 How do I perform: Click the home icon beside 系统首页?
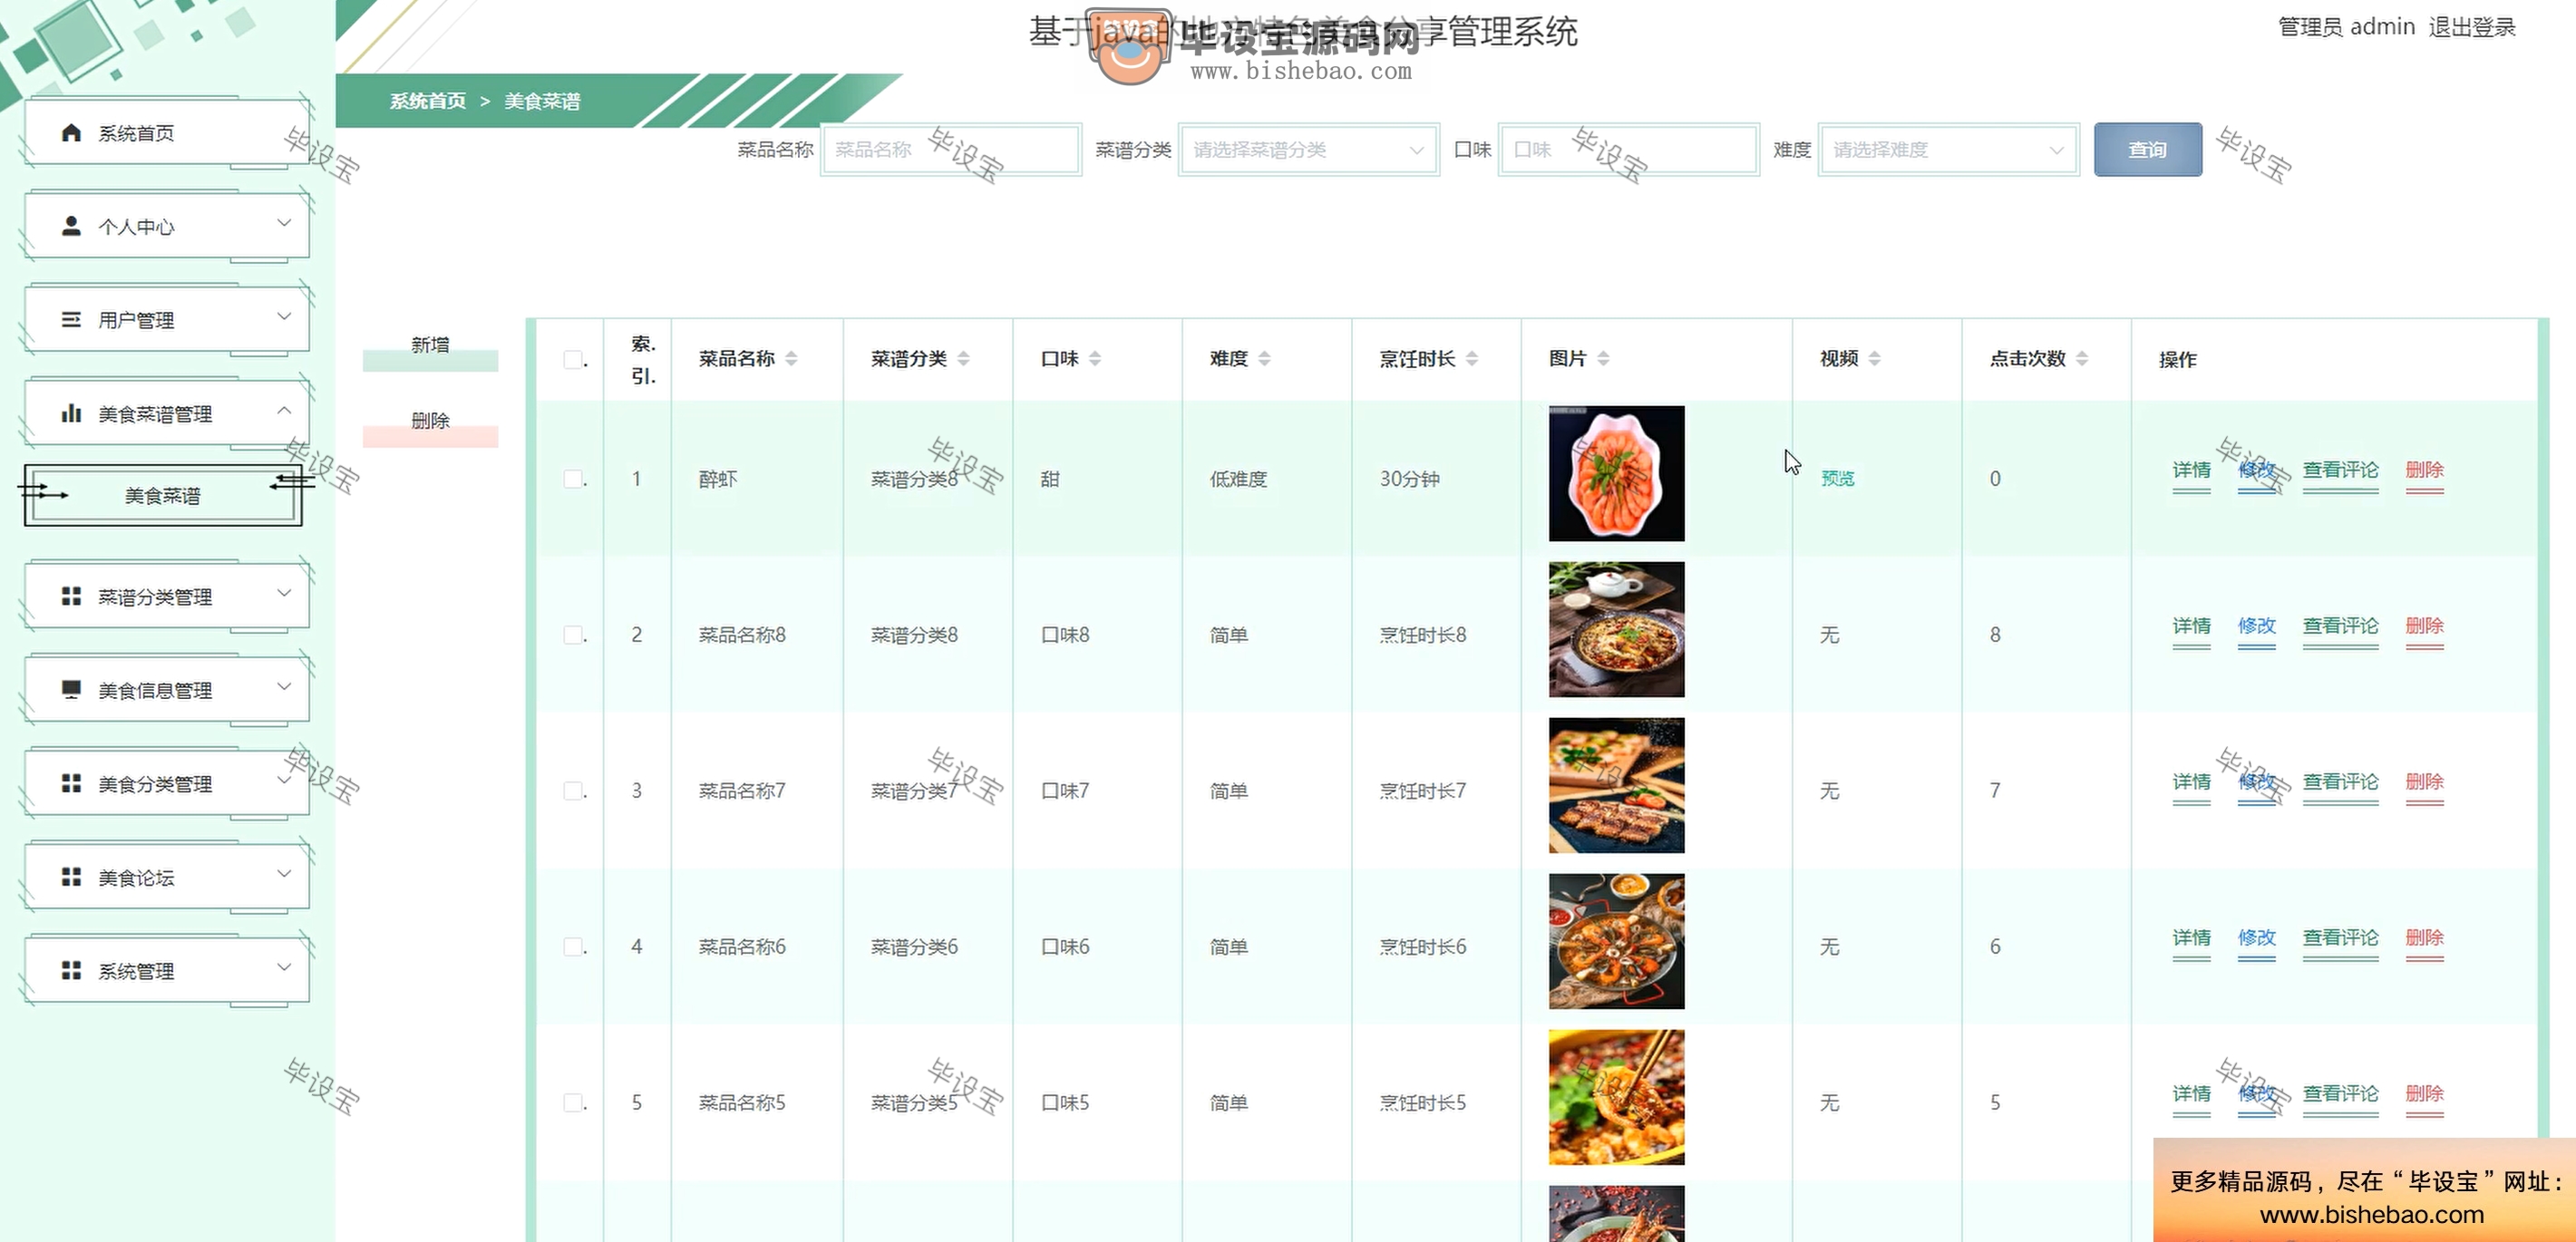[x=71, y=133]
